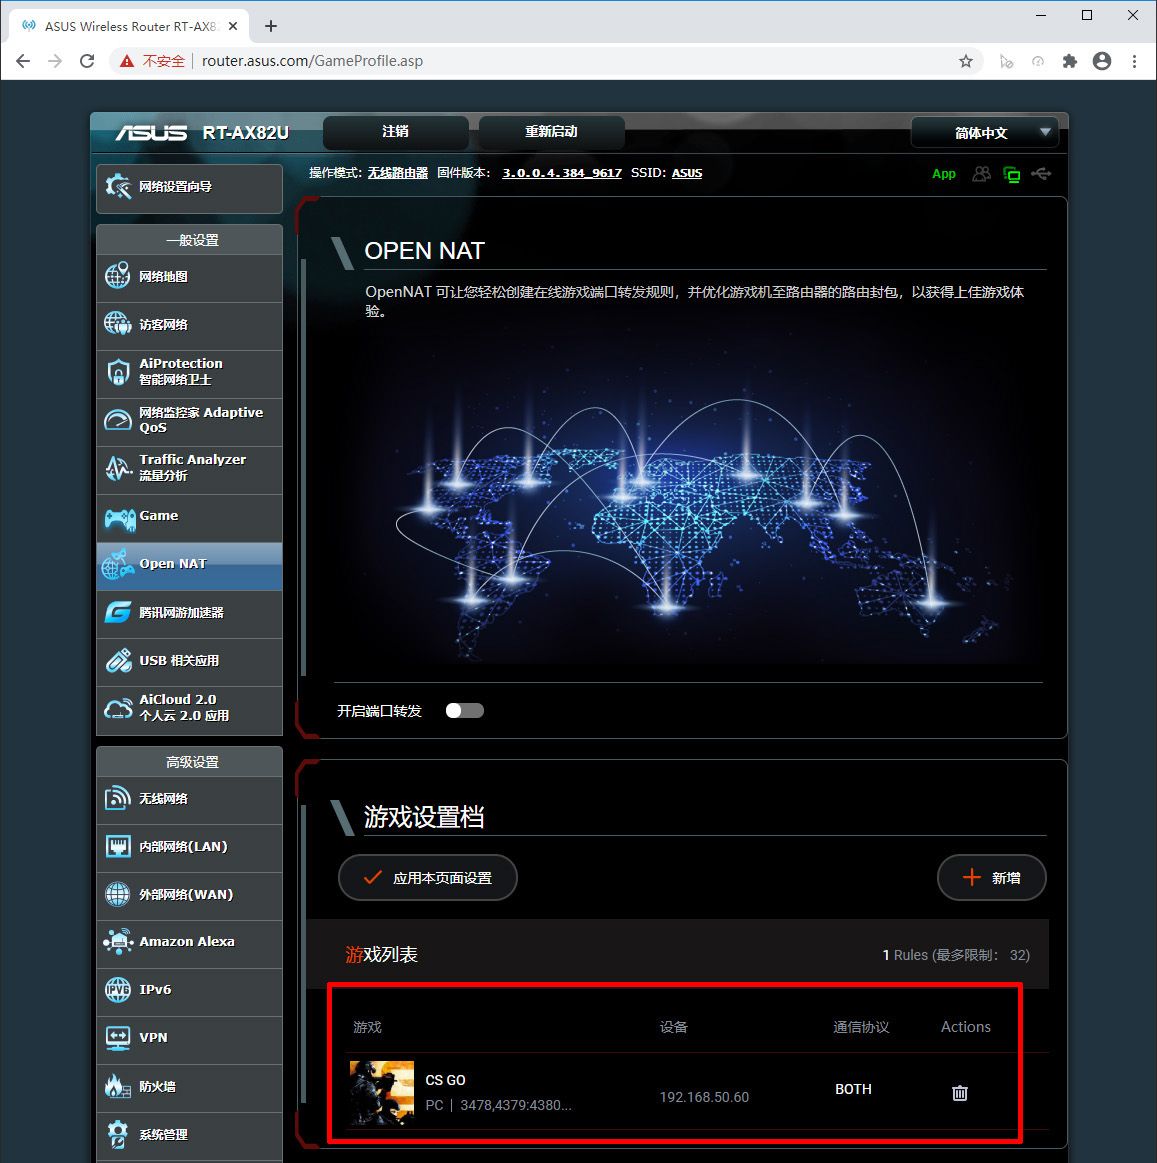Open Chrome three-dot menu
The width and height of the screenshot is (1157, 1163).
coord(1134,61)
